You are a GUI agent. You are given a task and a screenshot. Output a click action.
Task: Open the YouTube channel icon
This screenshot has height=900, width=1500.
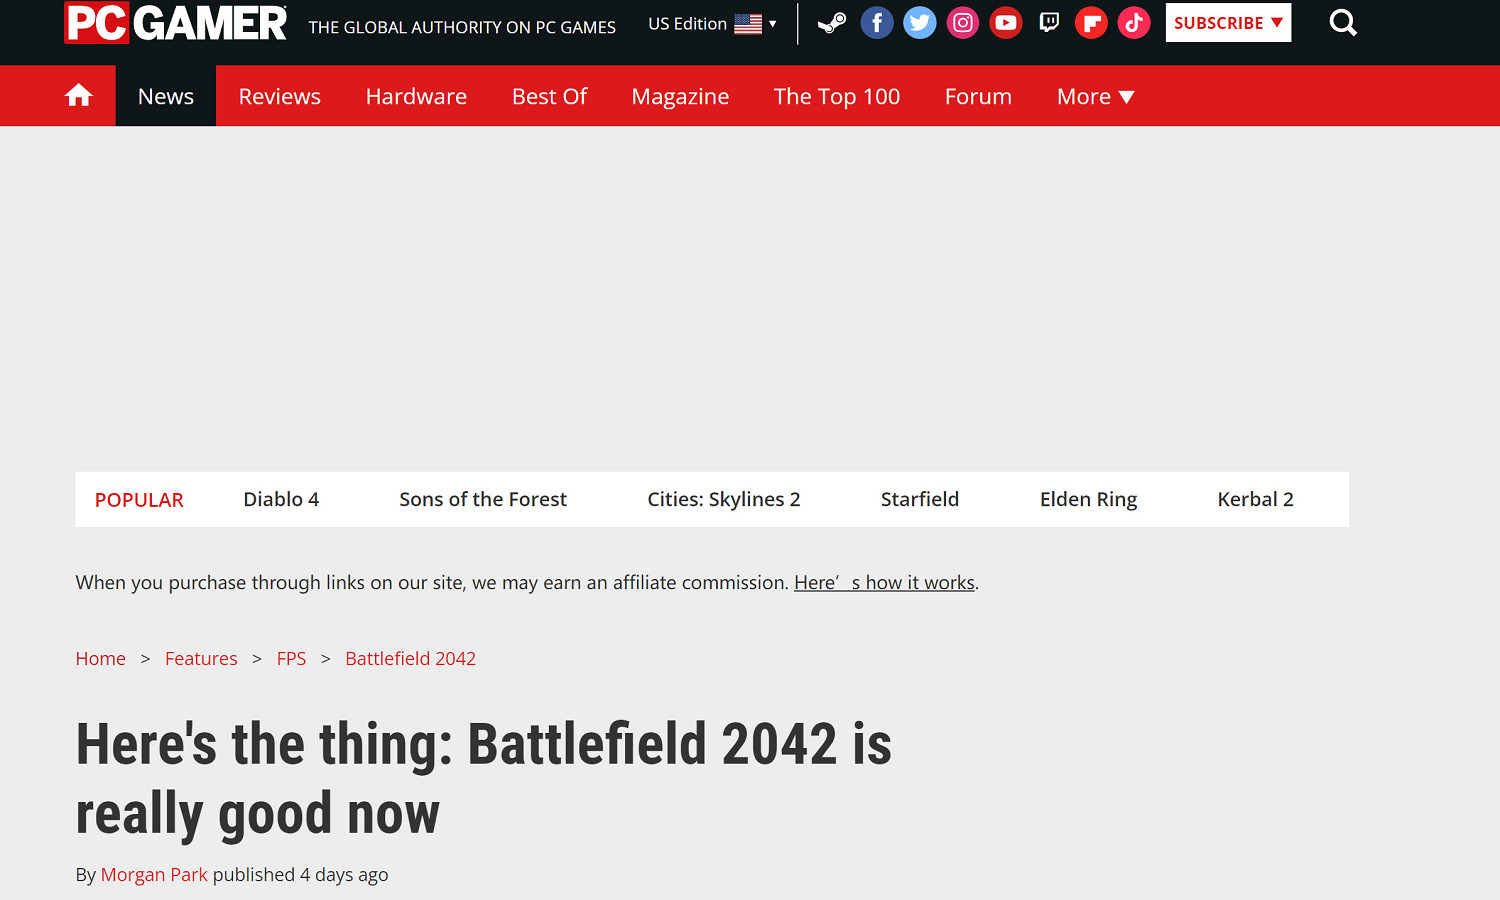pyautogui.click(x=1005, y=22)
